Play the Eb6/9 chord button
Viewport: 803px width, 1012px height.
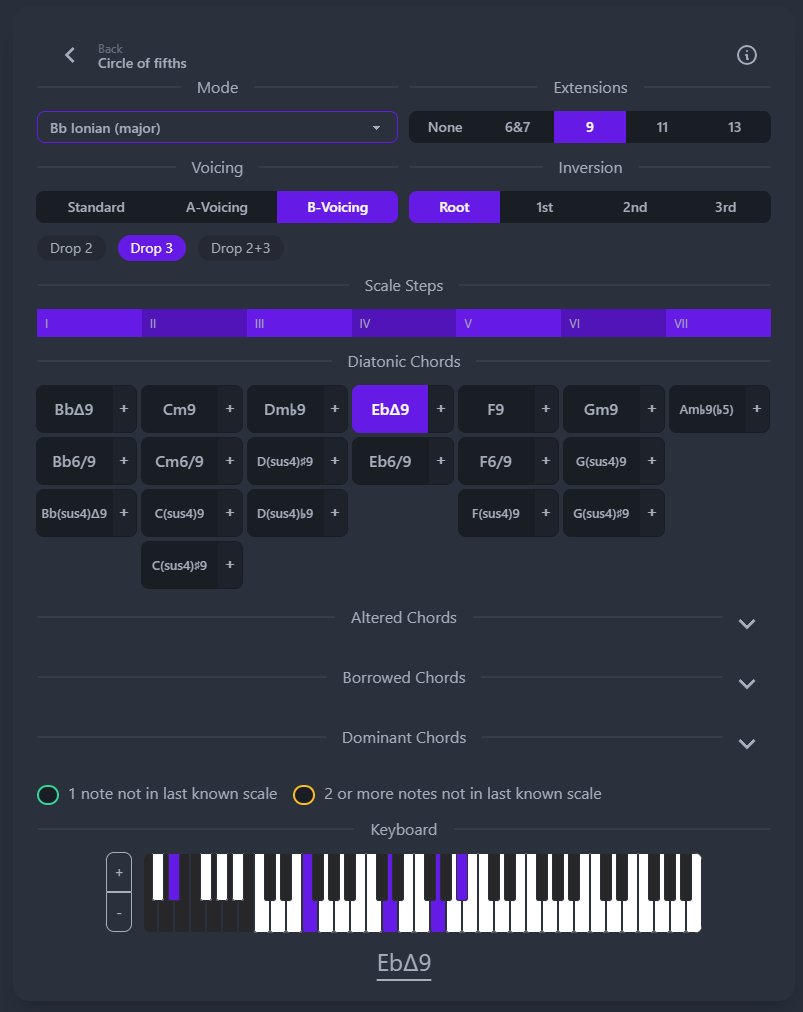[390, 461]
